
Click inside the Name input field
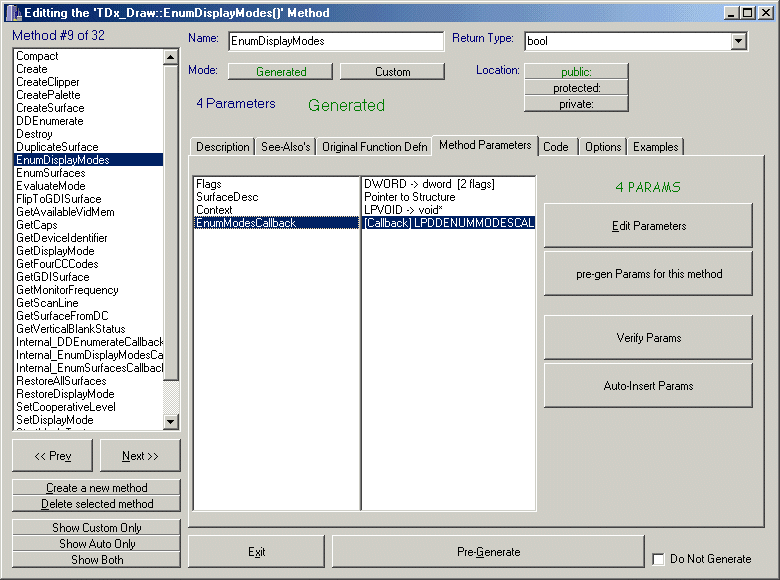pyautogui.click(x=334, y=42)
